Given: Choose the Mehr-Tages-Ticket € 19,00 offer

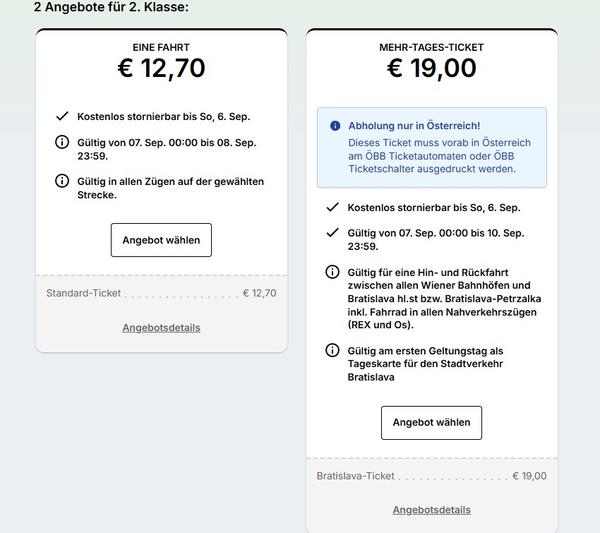Looking at the screenshot, I should pos(431,422).
